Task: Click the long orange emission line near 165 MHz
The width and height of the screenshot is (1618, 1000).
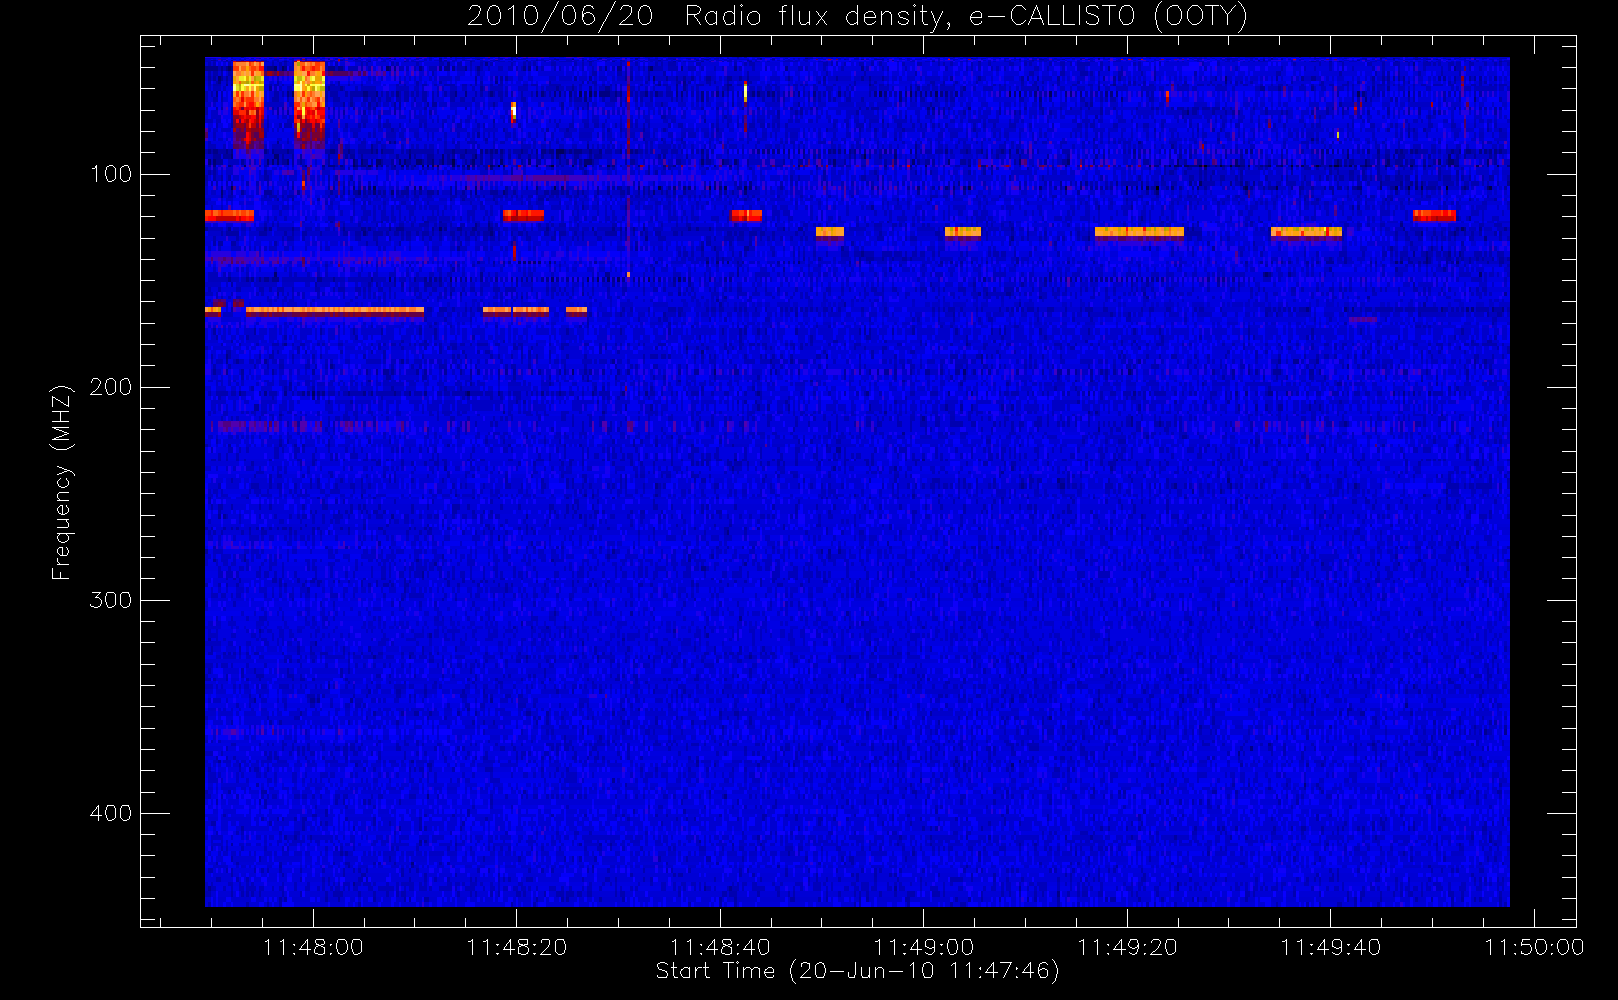Action: point(335,311)
